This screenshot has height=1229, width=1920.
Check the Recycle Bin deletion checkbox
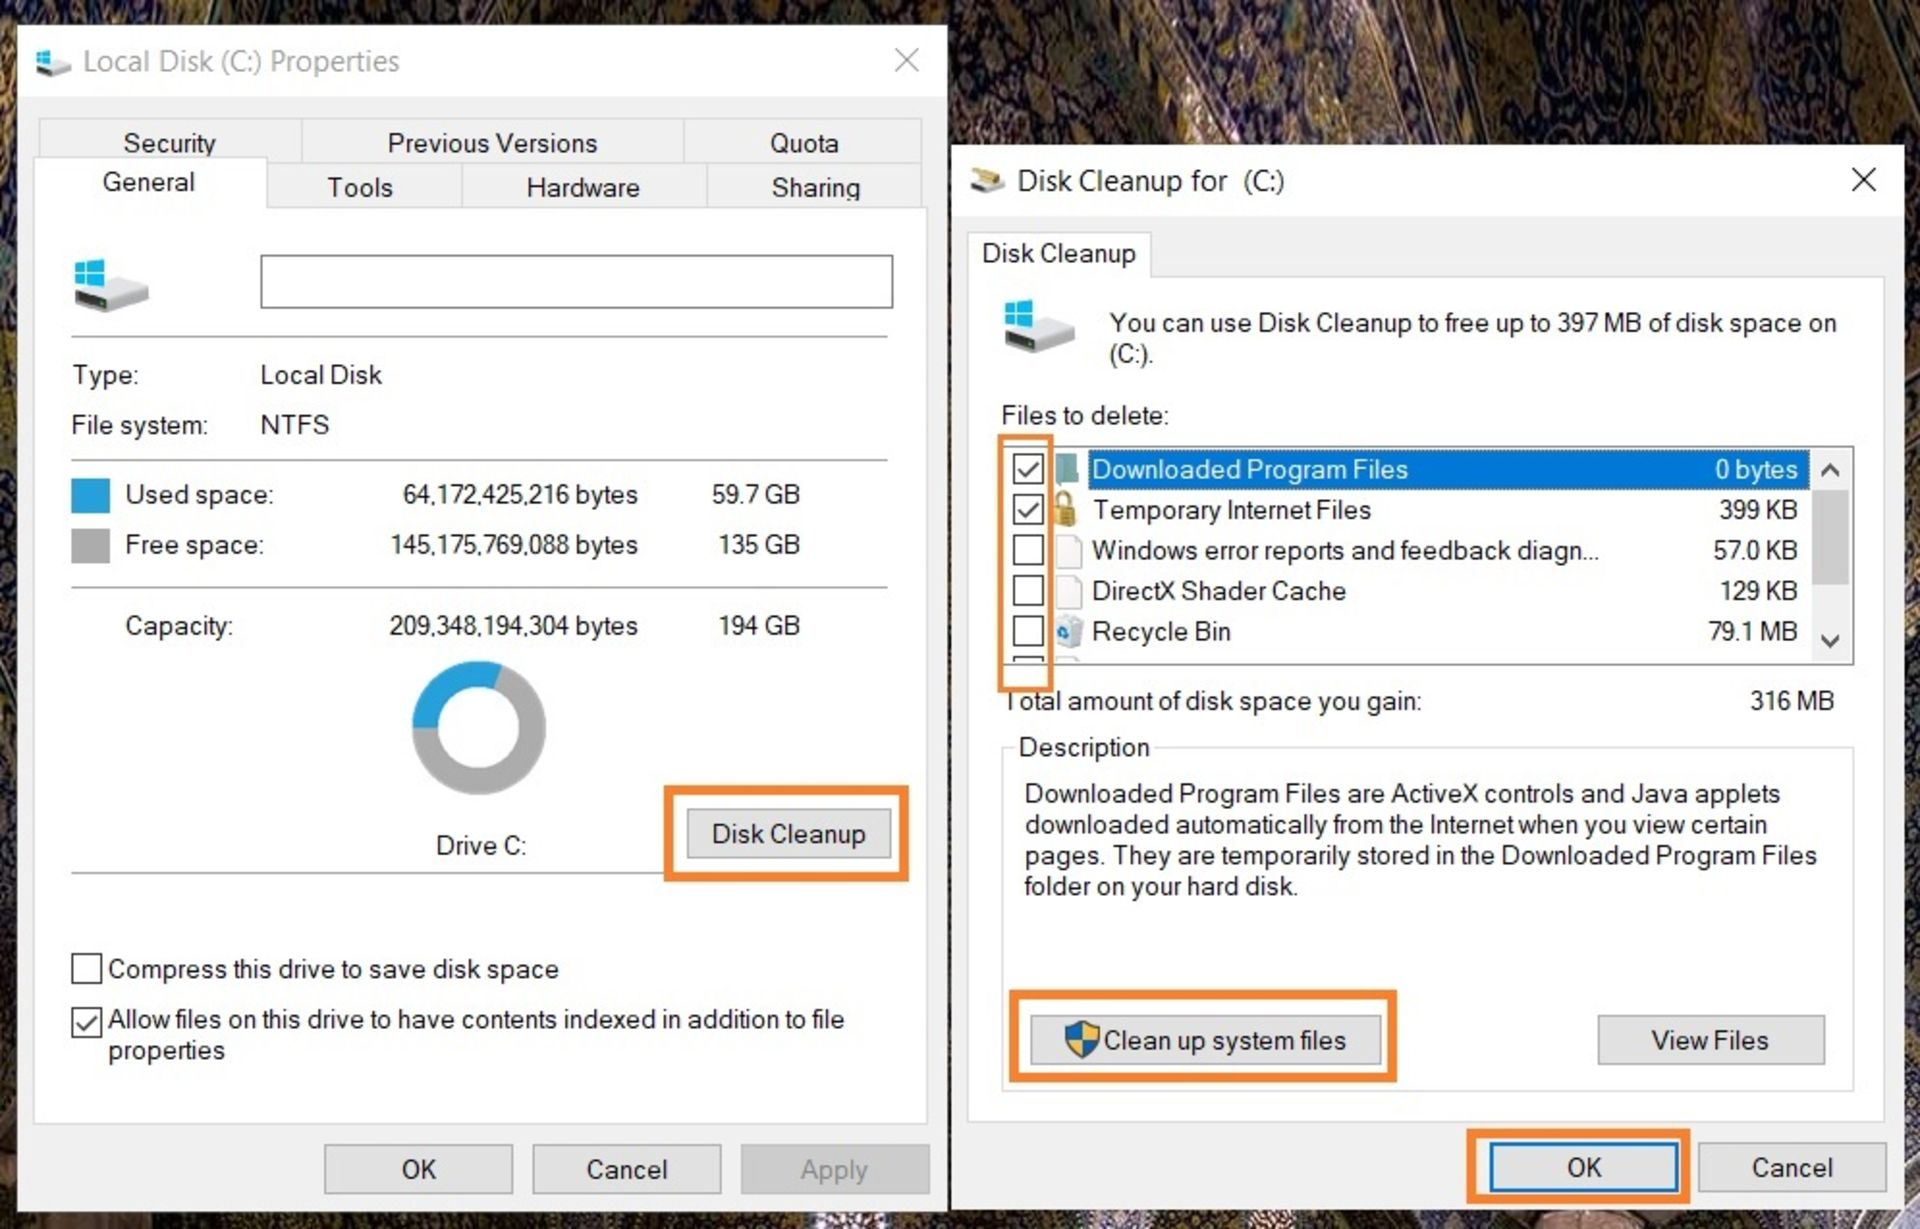pyautogui.click(x=1028, y=631)
